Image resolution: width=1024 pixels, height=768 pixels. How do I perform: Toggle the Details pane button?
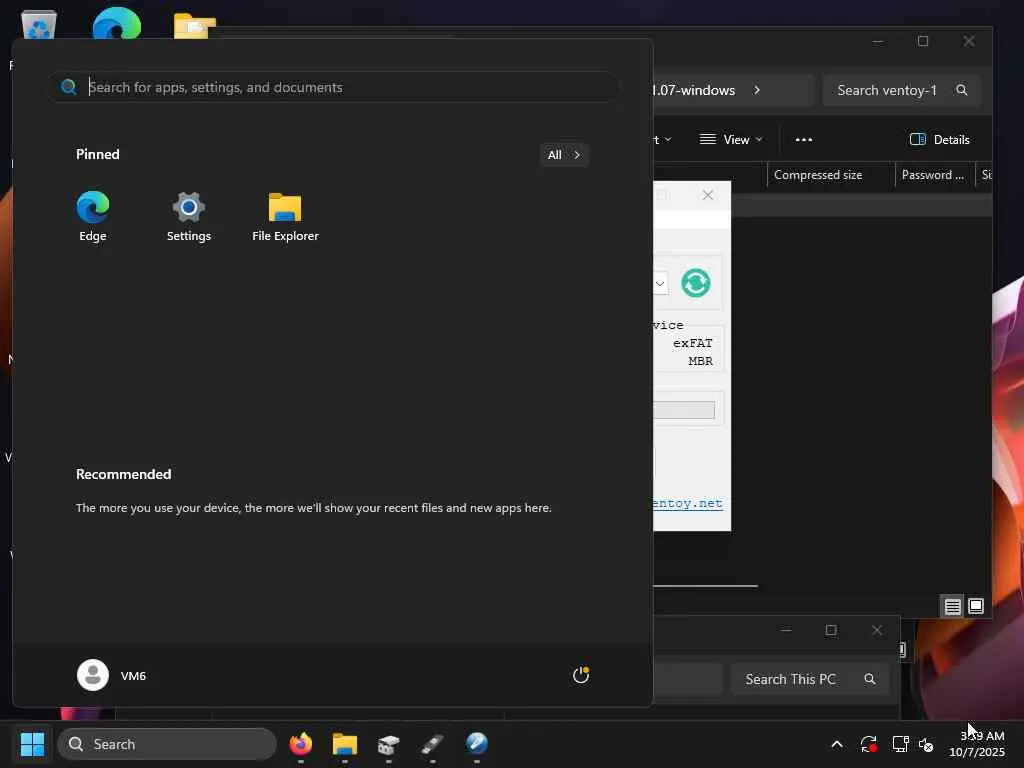tap(940, 140)
